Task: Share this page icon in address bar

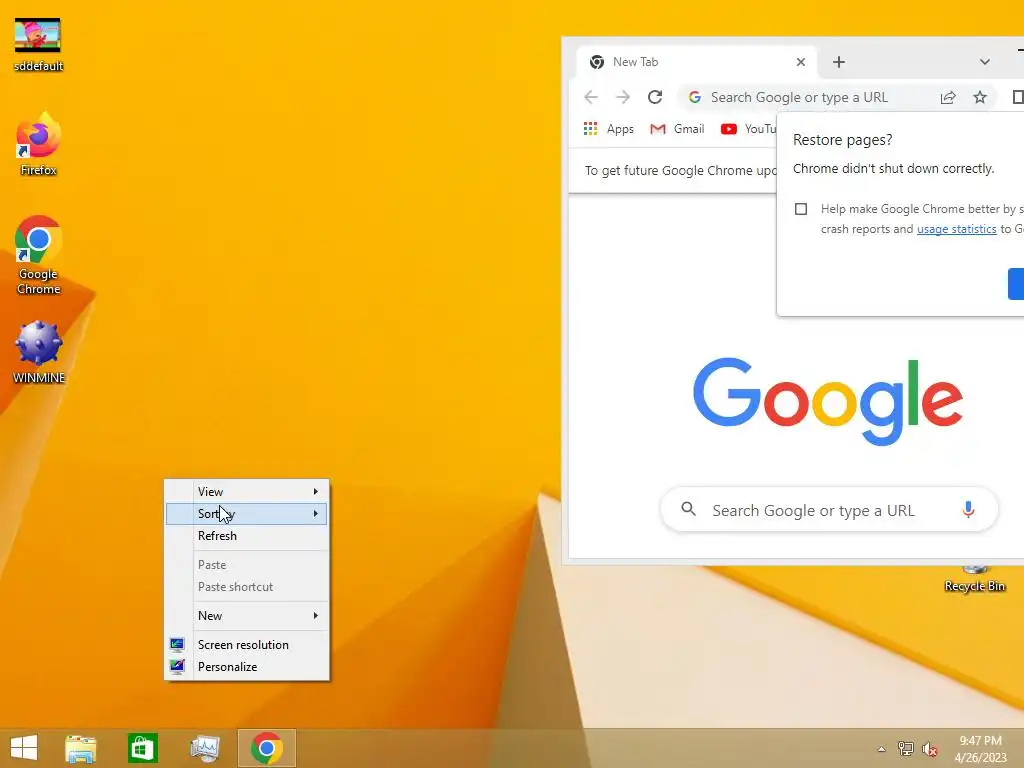Action: coord(948,97)
